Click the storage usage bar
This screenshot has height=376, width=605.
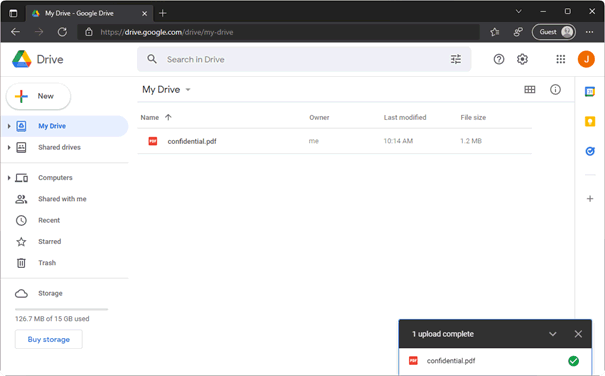pyautogui.click(x=61, y=309)
